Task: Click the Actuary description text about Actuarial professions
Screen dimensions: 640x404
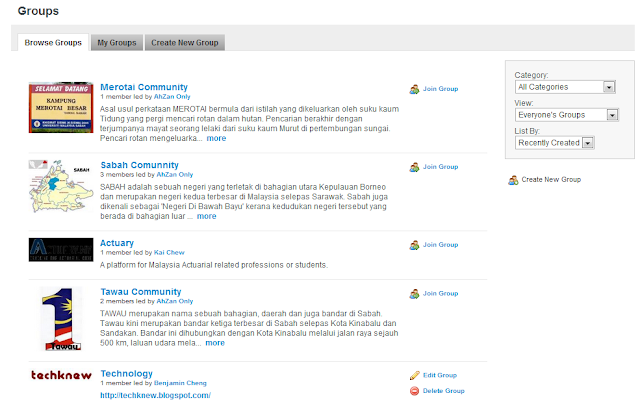Action: click(x=214, y=265)
